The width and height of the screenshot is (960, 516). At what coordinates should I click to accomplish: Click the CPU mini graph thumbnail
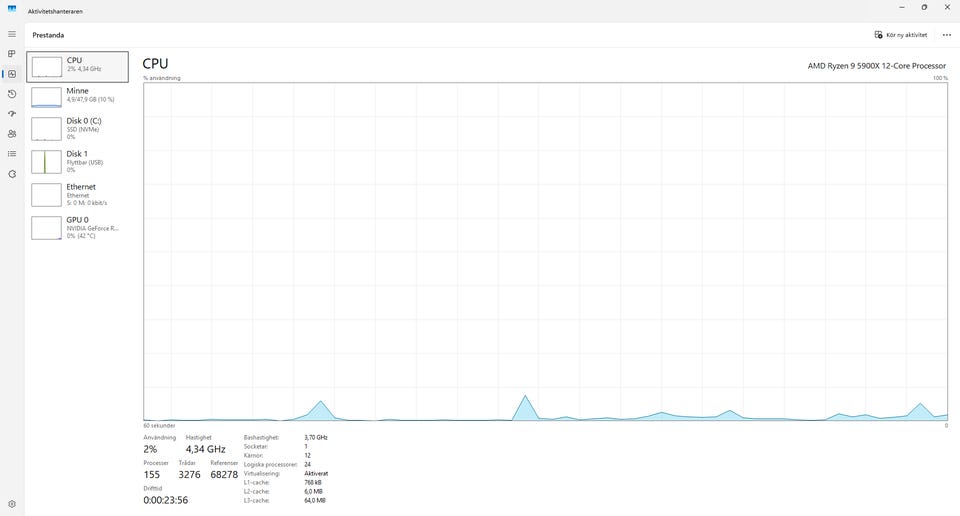pos(47,67)
